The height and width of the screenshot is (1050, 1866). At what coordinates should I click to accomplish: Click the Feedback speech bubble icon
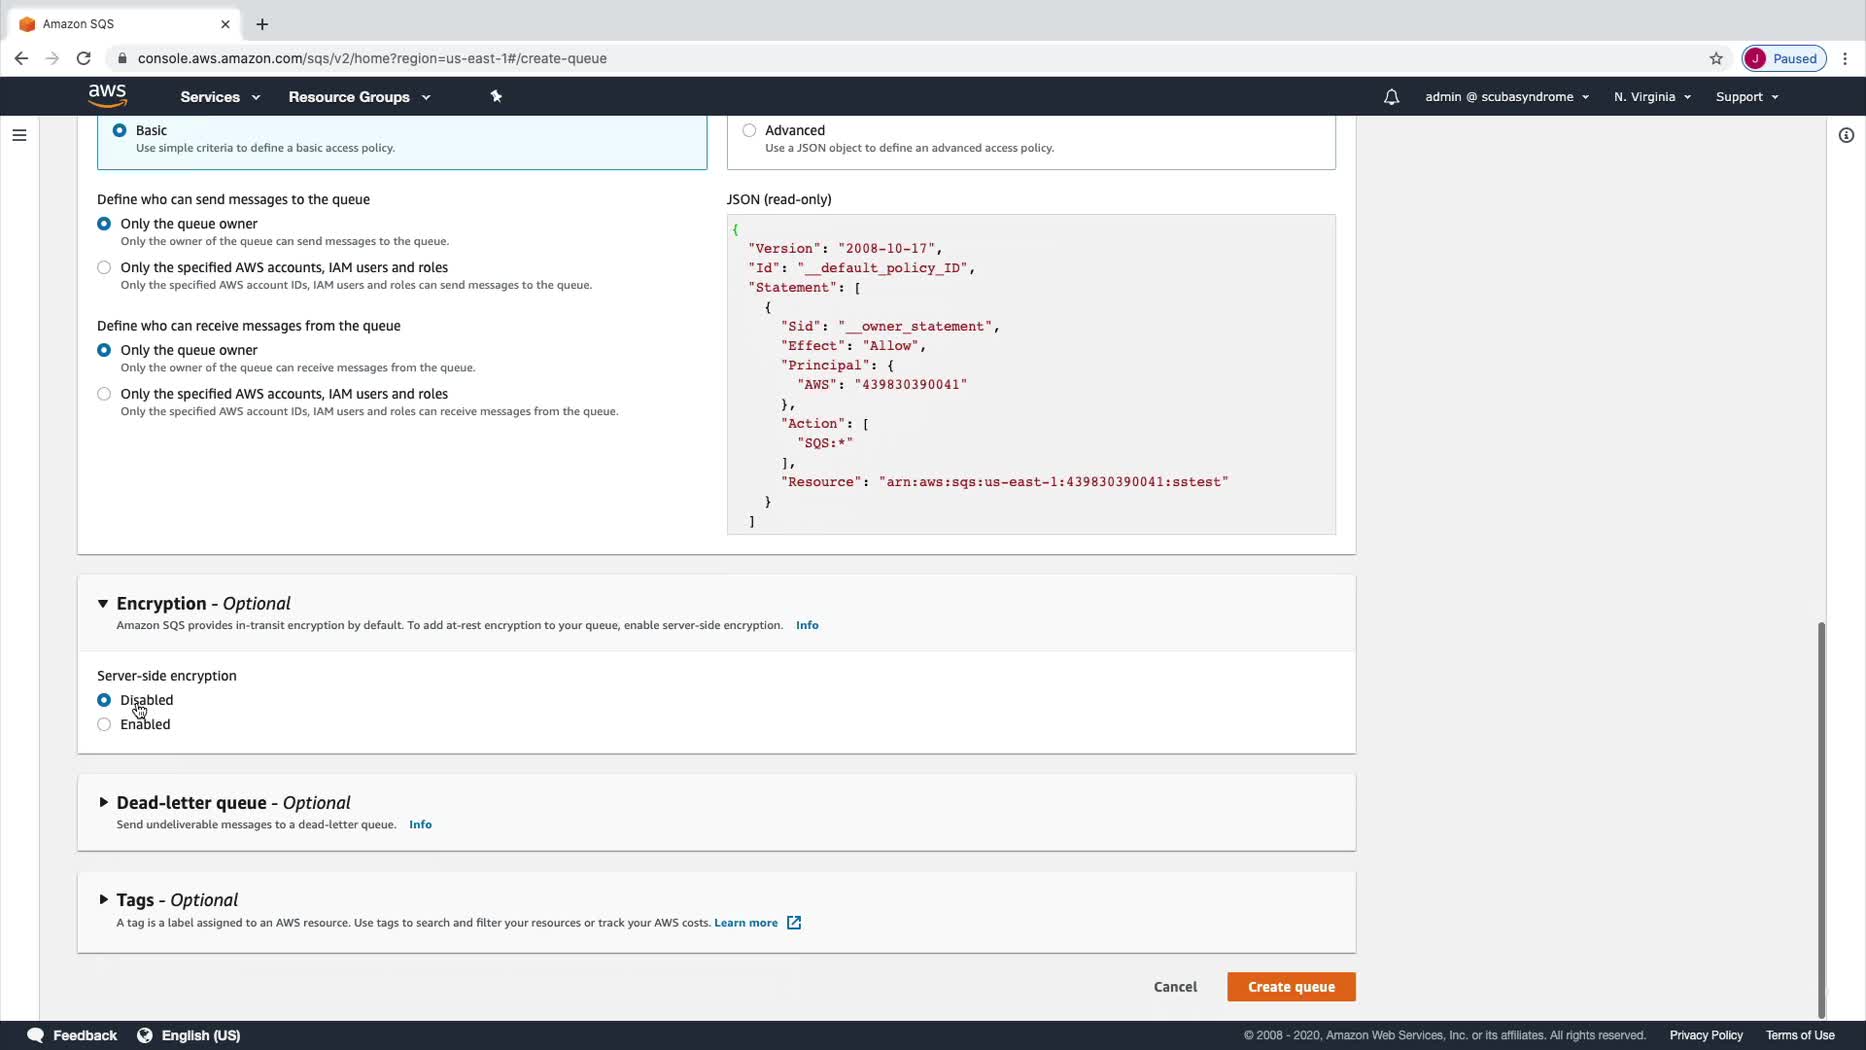coord(35,1035)
